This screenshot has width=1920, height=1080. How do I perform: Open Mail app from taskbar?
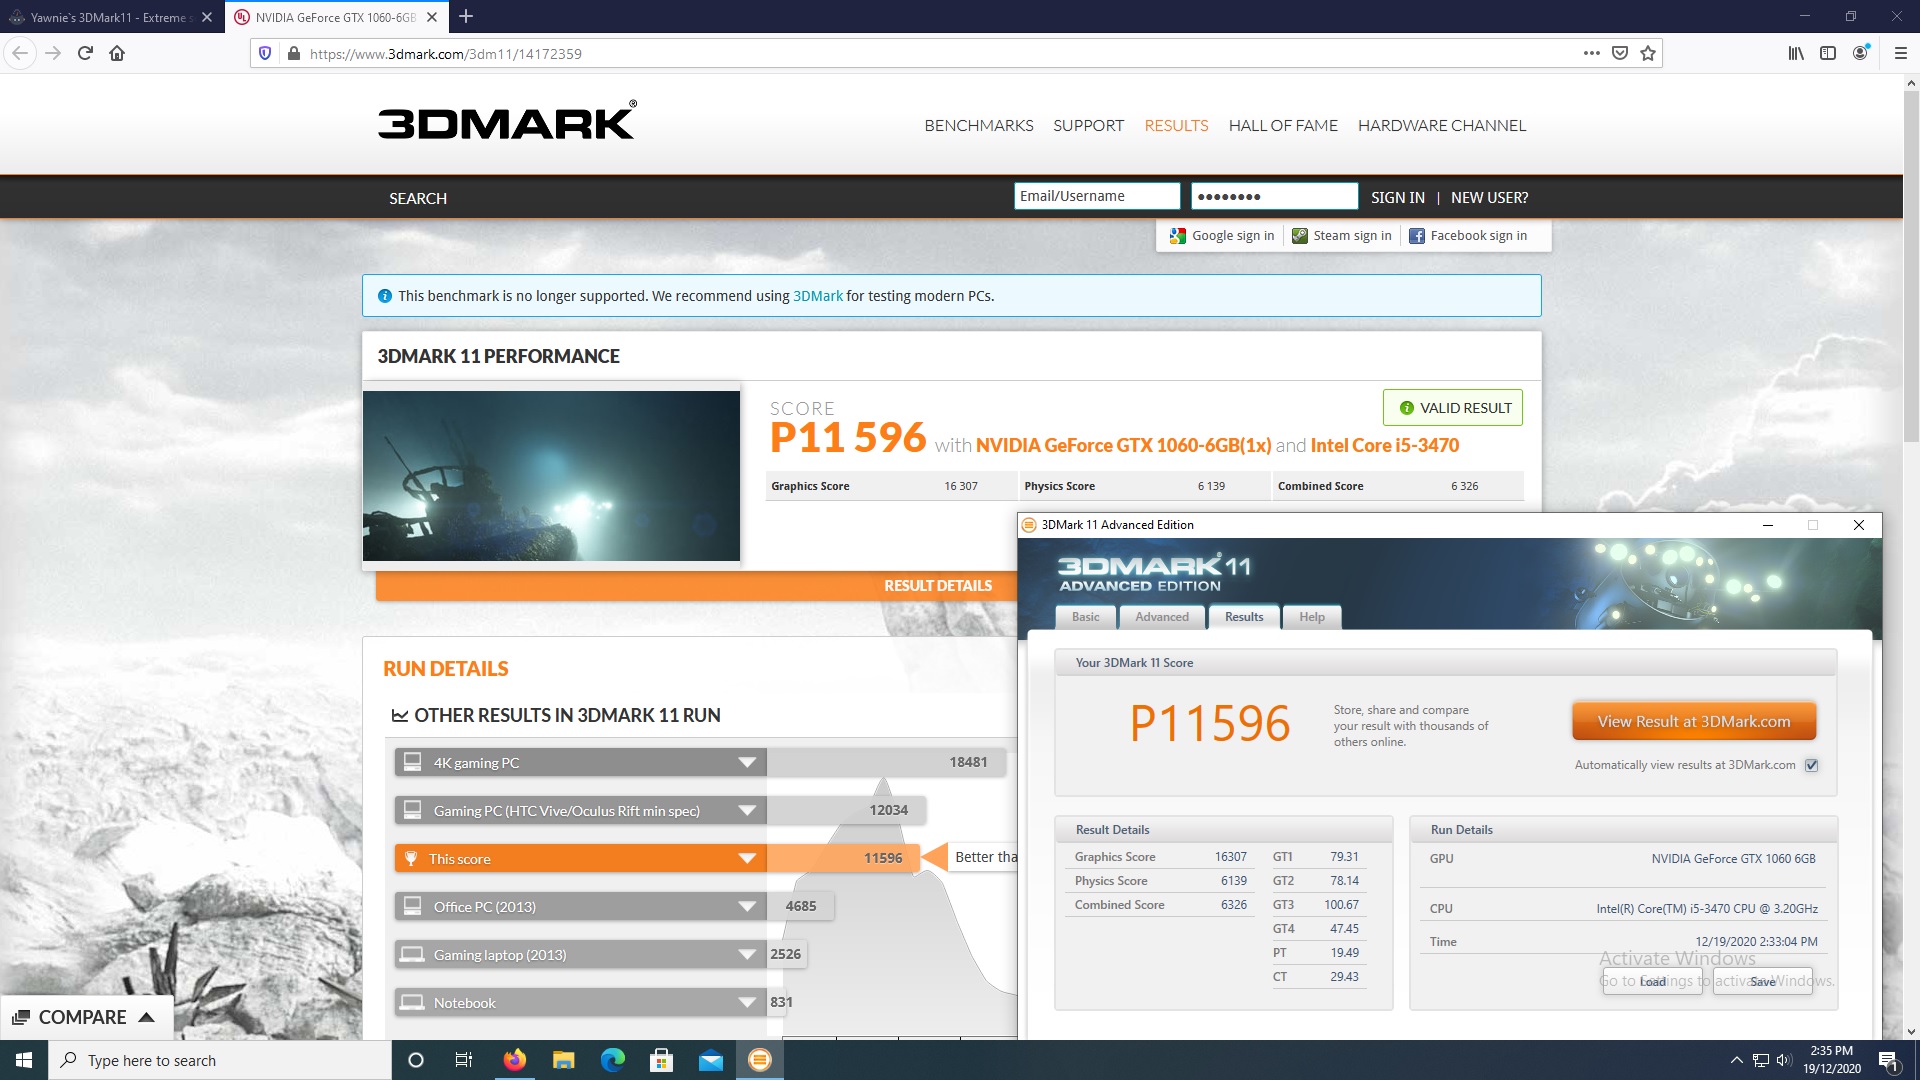710,1060
